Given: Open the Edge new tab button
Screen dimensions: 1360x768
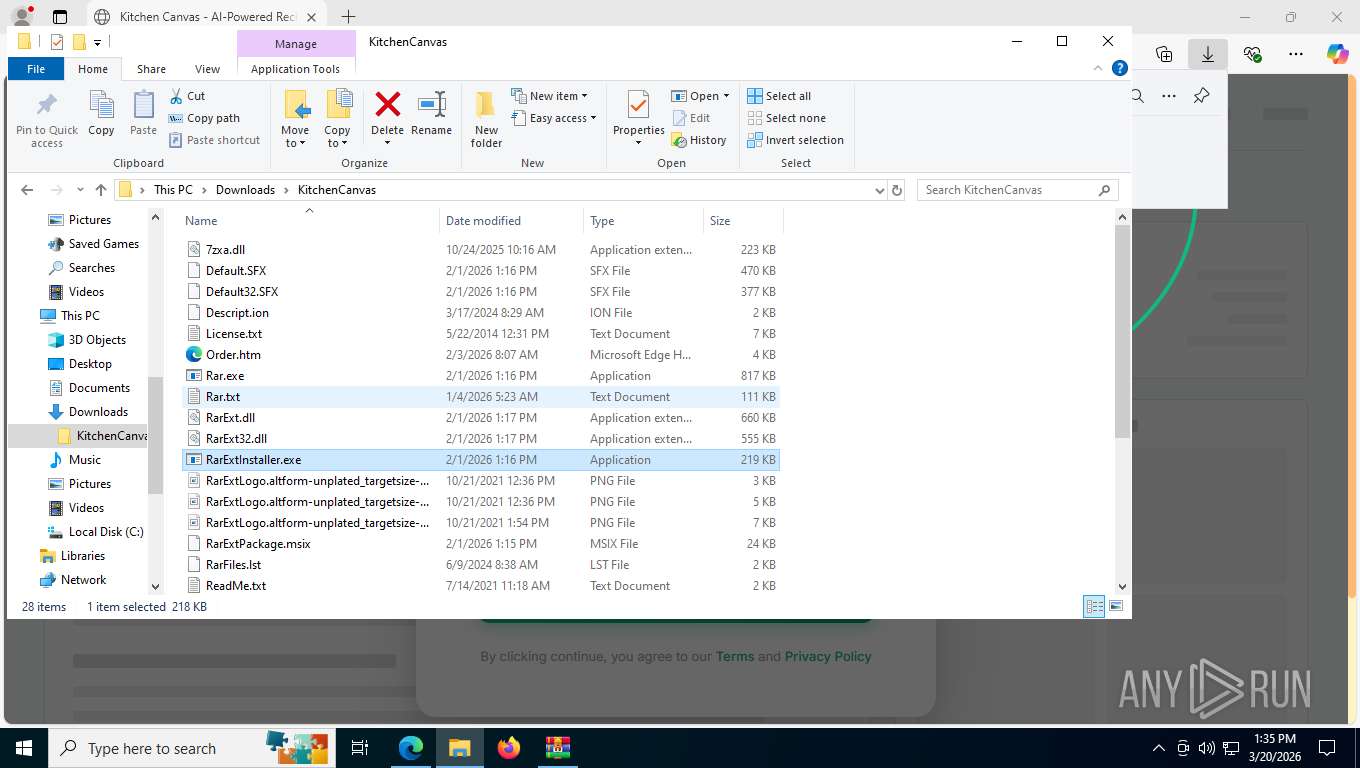Looking at the screenshot, I should coord(348,17).
